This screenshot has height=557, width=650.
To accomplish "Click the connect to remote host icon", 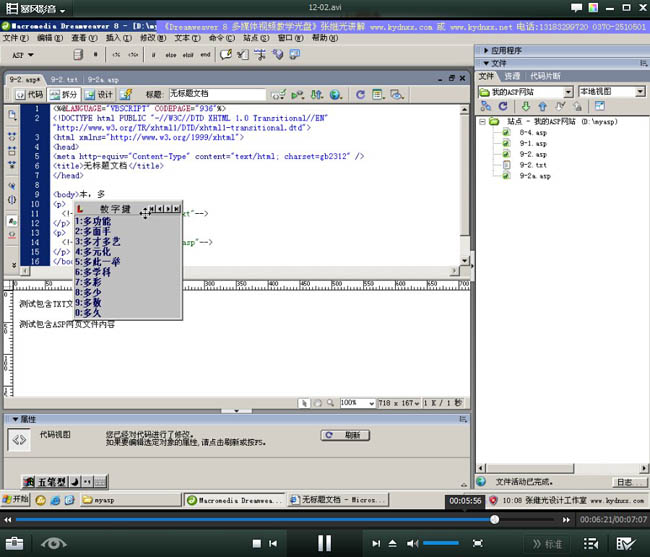I will point(486,107).
